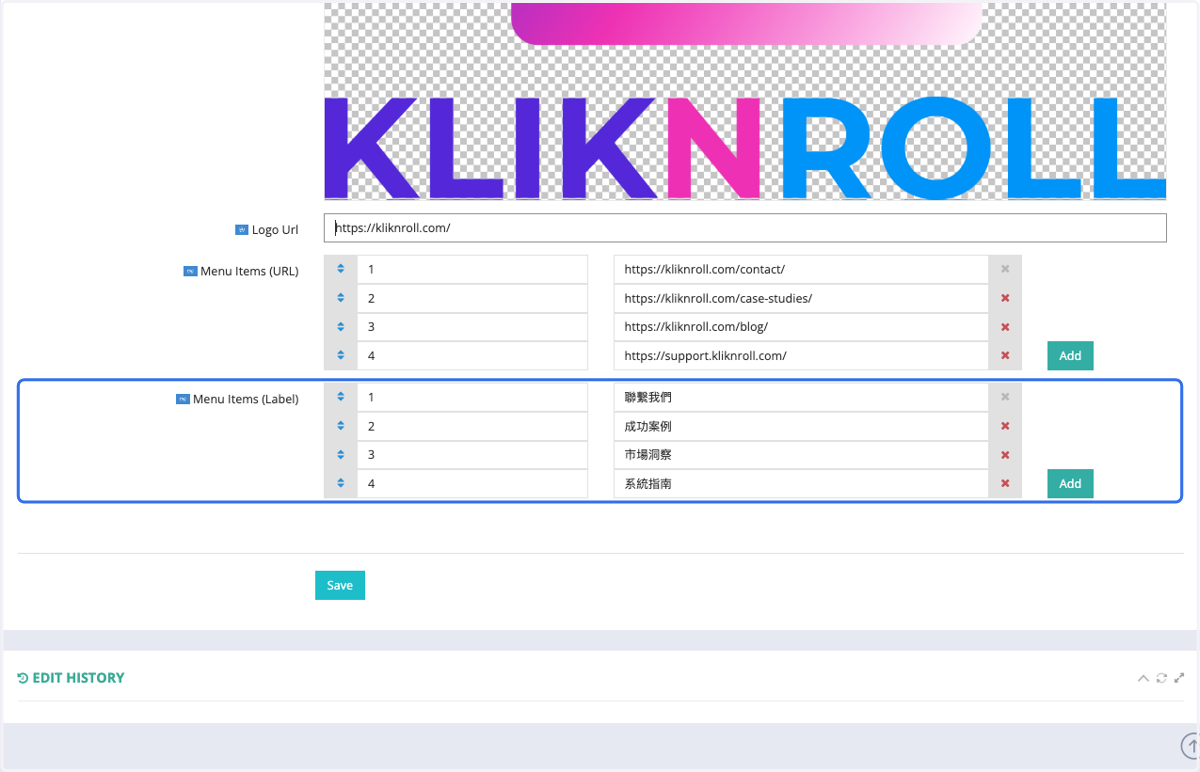Remove the 市場洞察 label row
This screenshot has height=772, width=1200.
tap(1005, 455)
